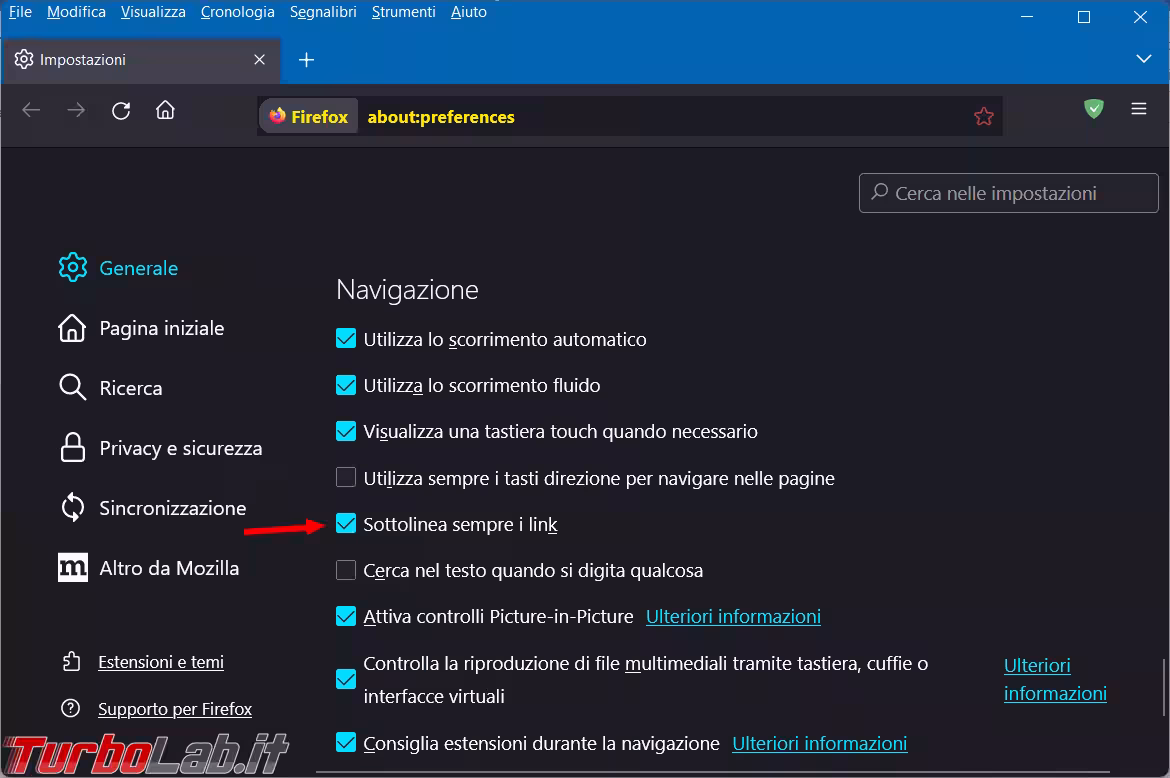This screenshot has height=778, width=1170.
Task: Enable Cerca nel testo quando si digita
Action: point(346,570)
